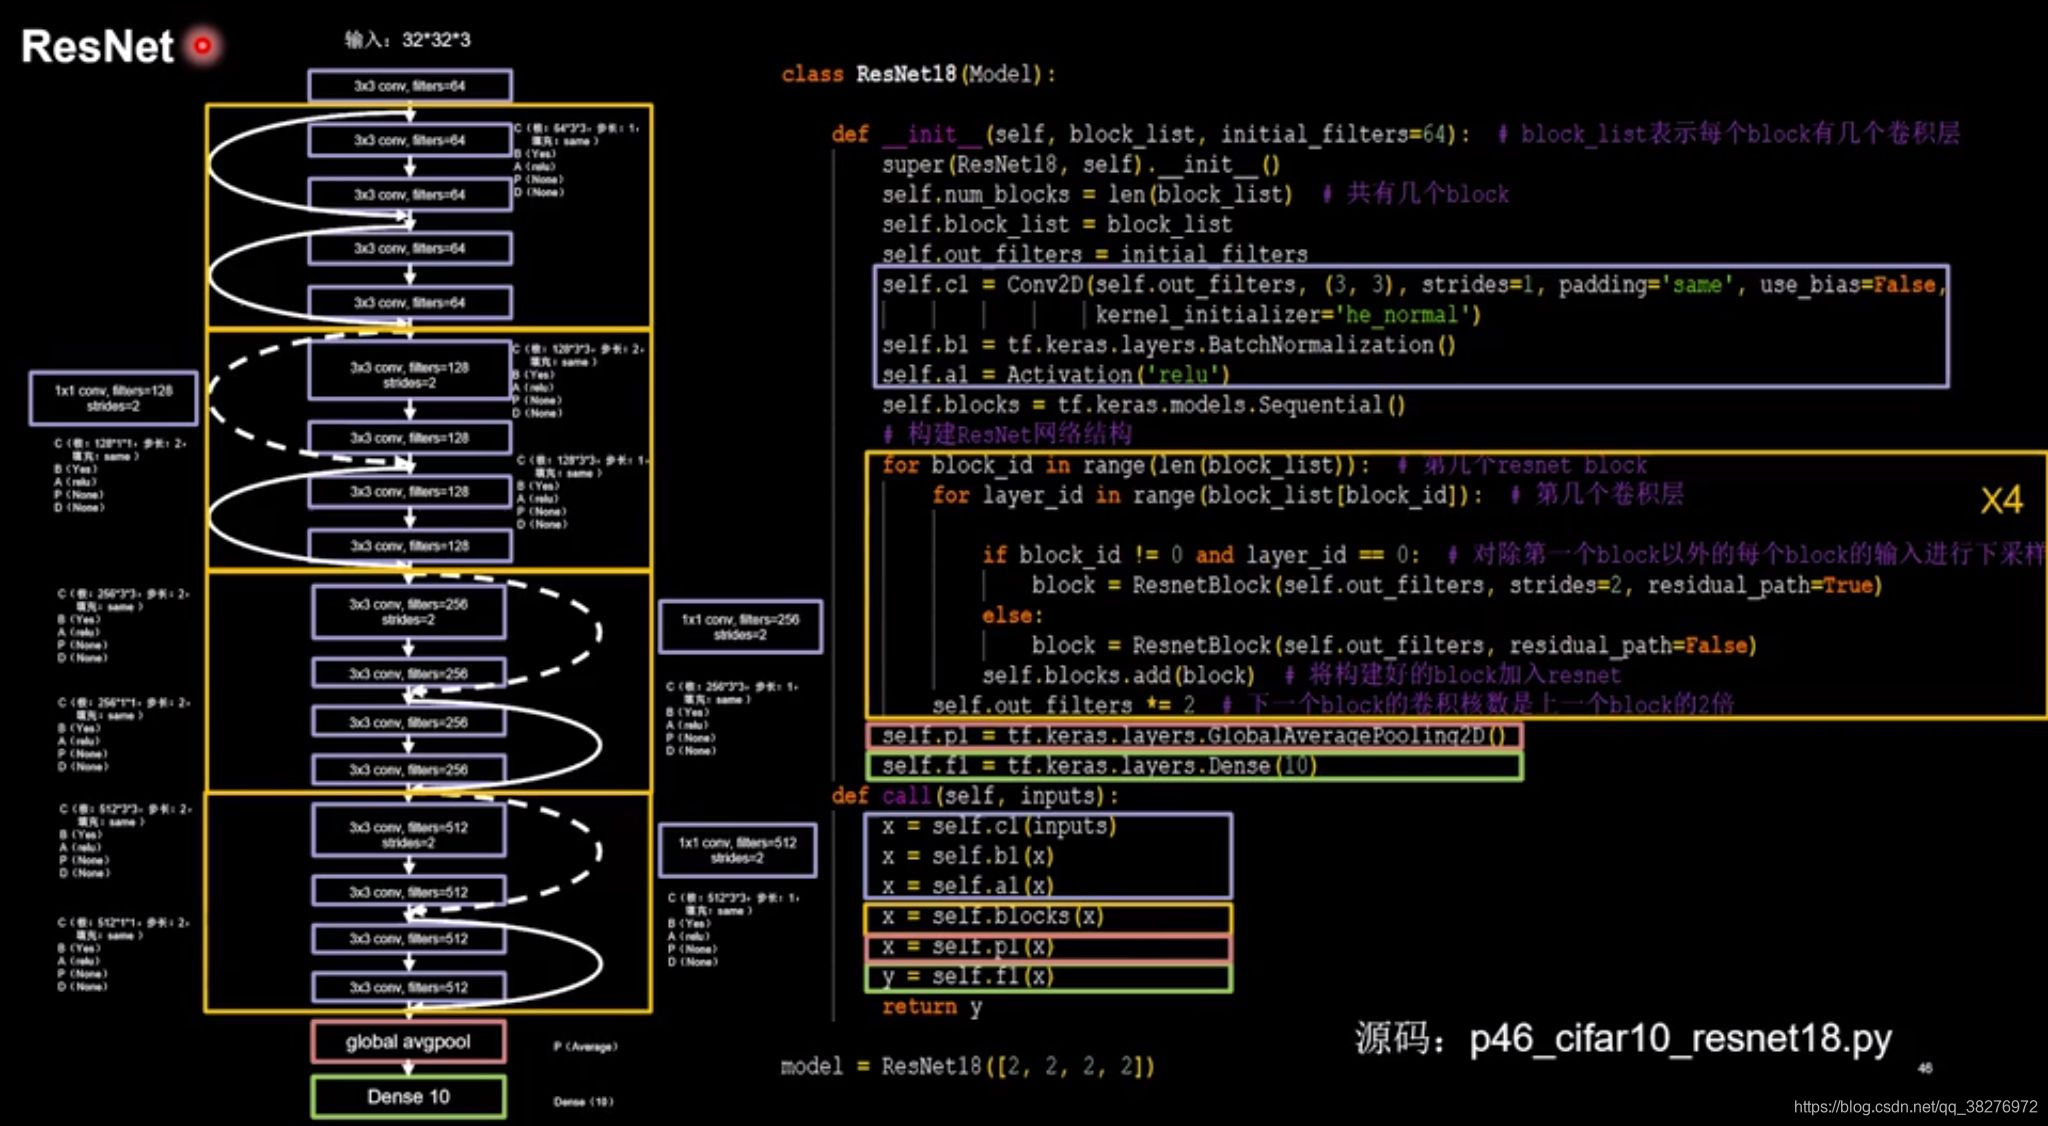The width and height of the screenshot is (2048, 1126).
Task: Click the else: keyword line
Action: point(1012,615)
